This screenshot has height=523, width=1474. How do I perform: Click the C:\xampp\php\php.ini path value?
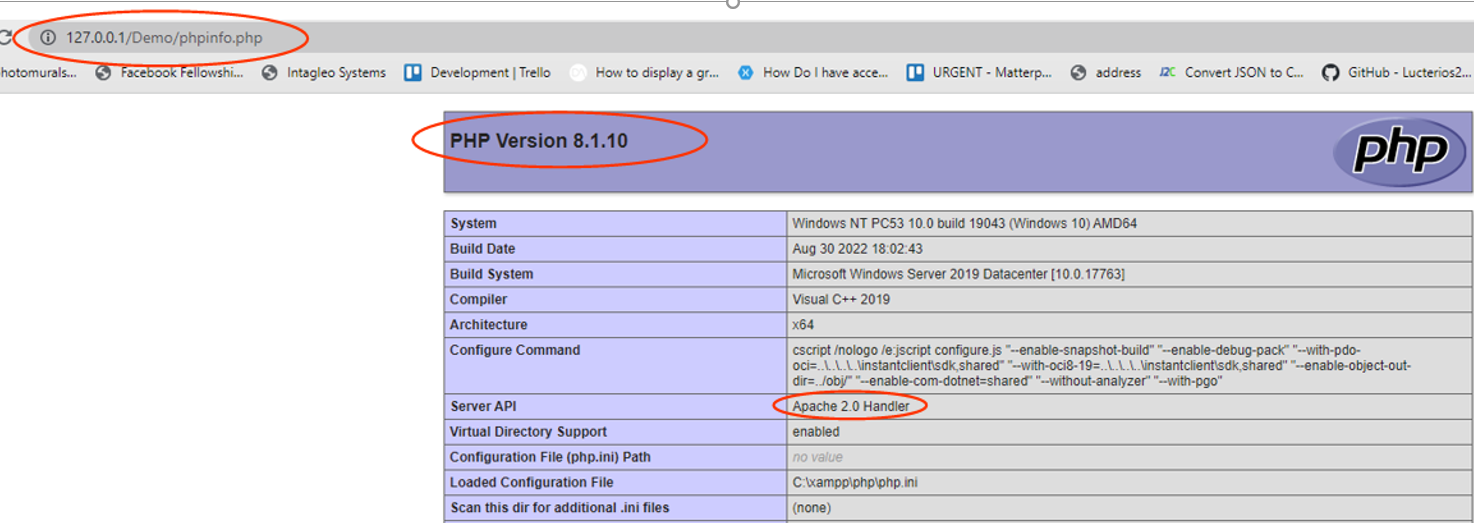[x=855, y=482]
